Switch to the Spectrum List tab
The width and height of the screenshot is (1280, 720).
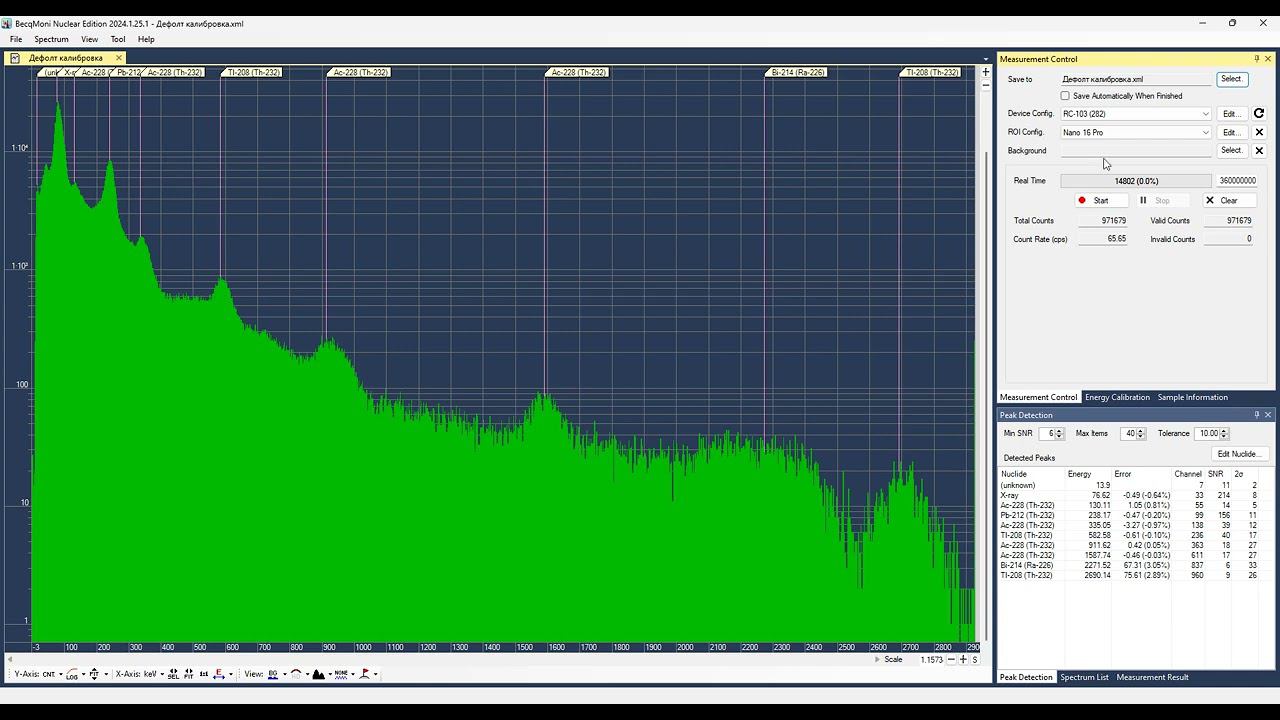1084,677
